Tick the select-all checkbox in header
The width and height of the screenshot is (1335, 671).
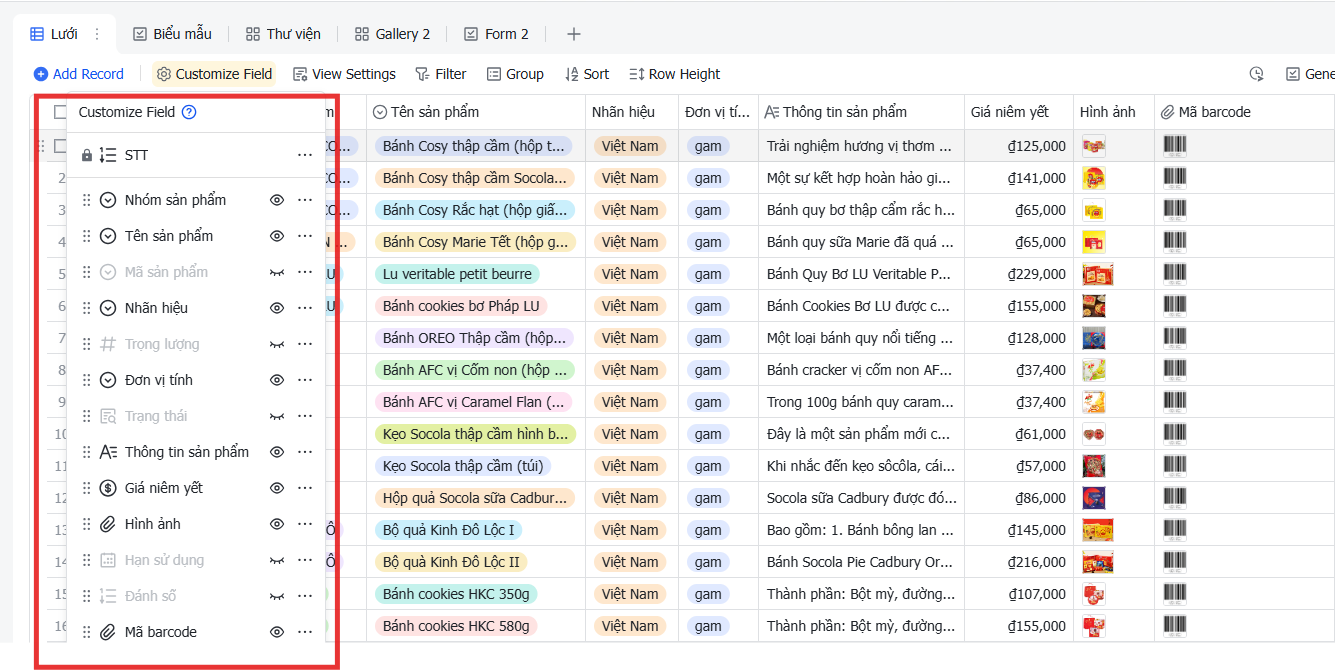(60, 112)
